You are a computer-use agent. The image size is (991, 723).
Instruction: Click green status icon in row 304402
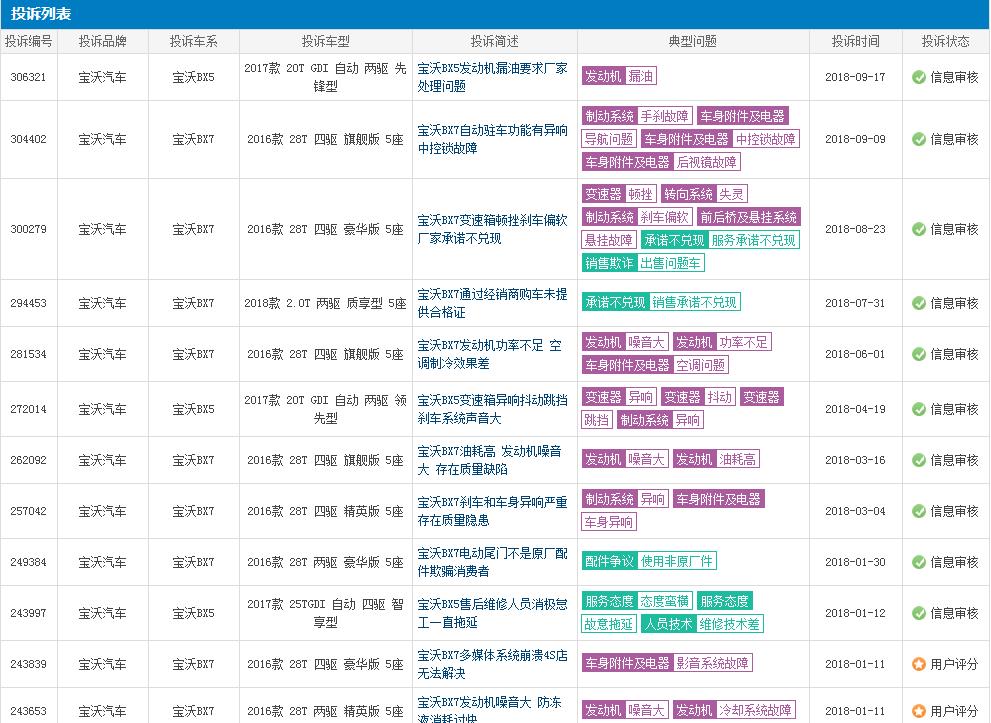[919, 139]
